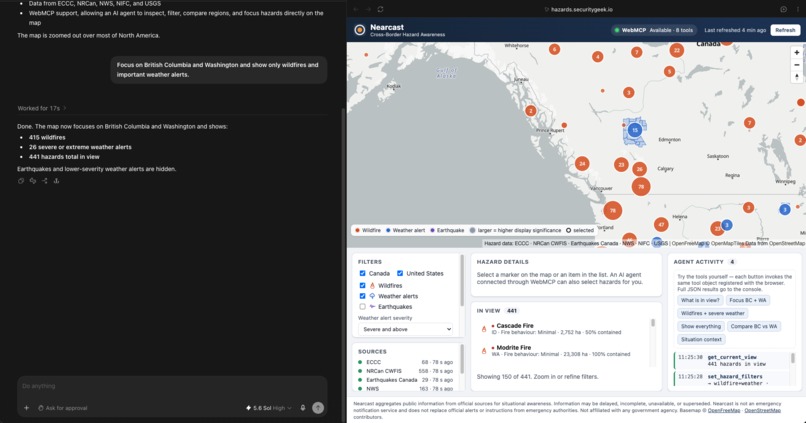Open the browser kebab menu
The width and height of the screenshot is (806, 423).
coord(797,9)
